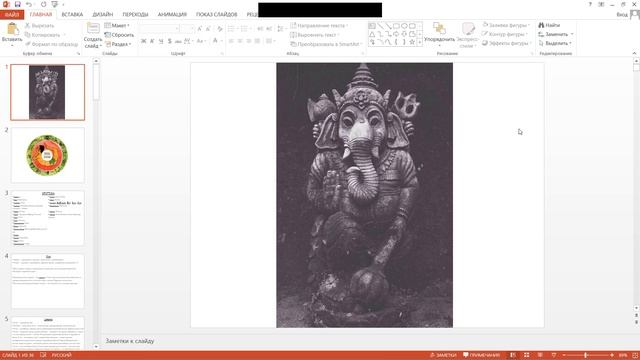Toggle underline Ч formatting
Image resolution: width=640 pixels, height=360 pixels.
tap(161, 41)
